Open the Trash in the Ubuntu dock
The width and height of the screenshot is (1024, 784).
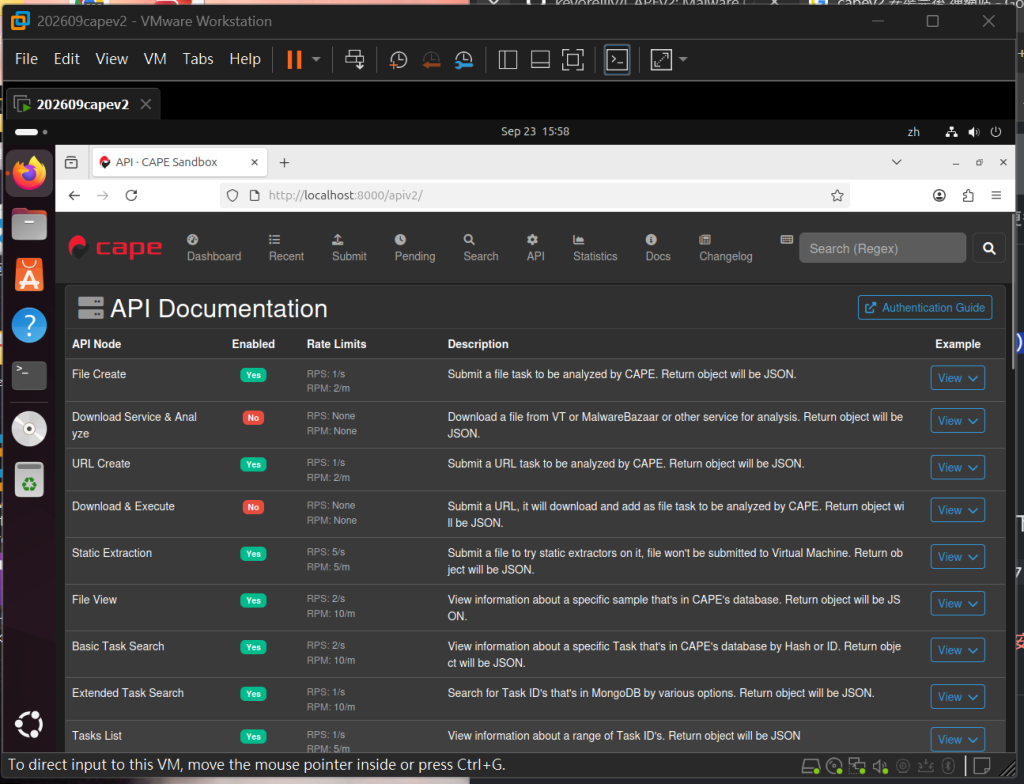click(x=29, y=480)
